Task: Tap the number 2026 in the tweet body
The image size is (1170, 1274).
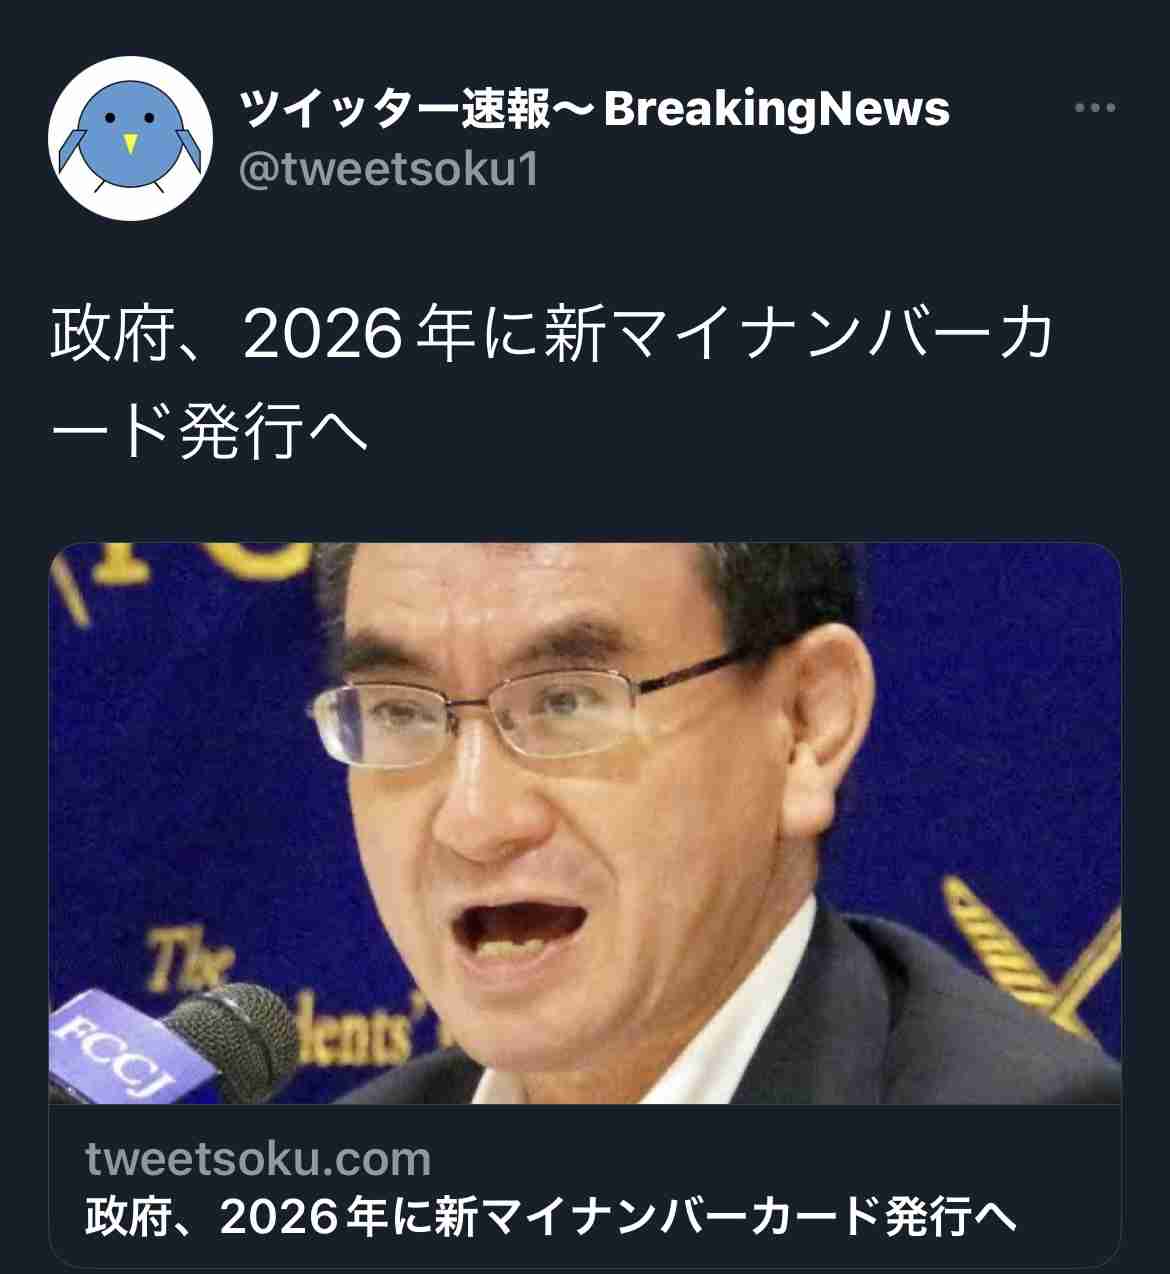Action: pos(323,336)
